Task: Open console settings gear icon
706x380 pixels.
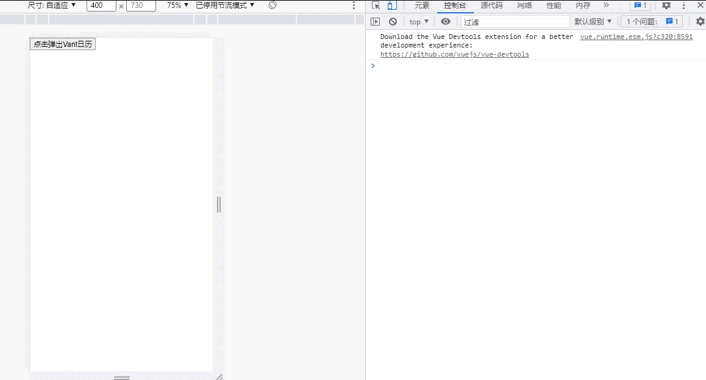Action: pyautogui.click(x=700, y=22)
